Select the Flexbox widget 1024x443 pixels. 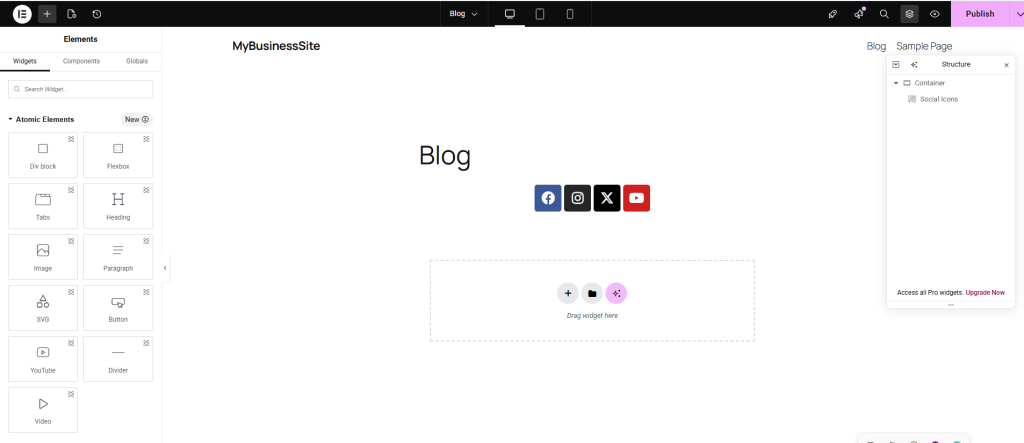point(118,155)
